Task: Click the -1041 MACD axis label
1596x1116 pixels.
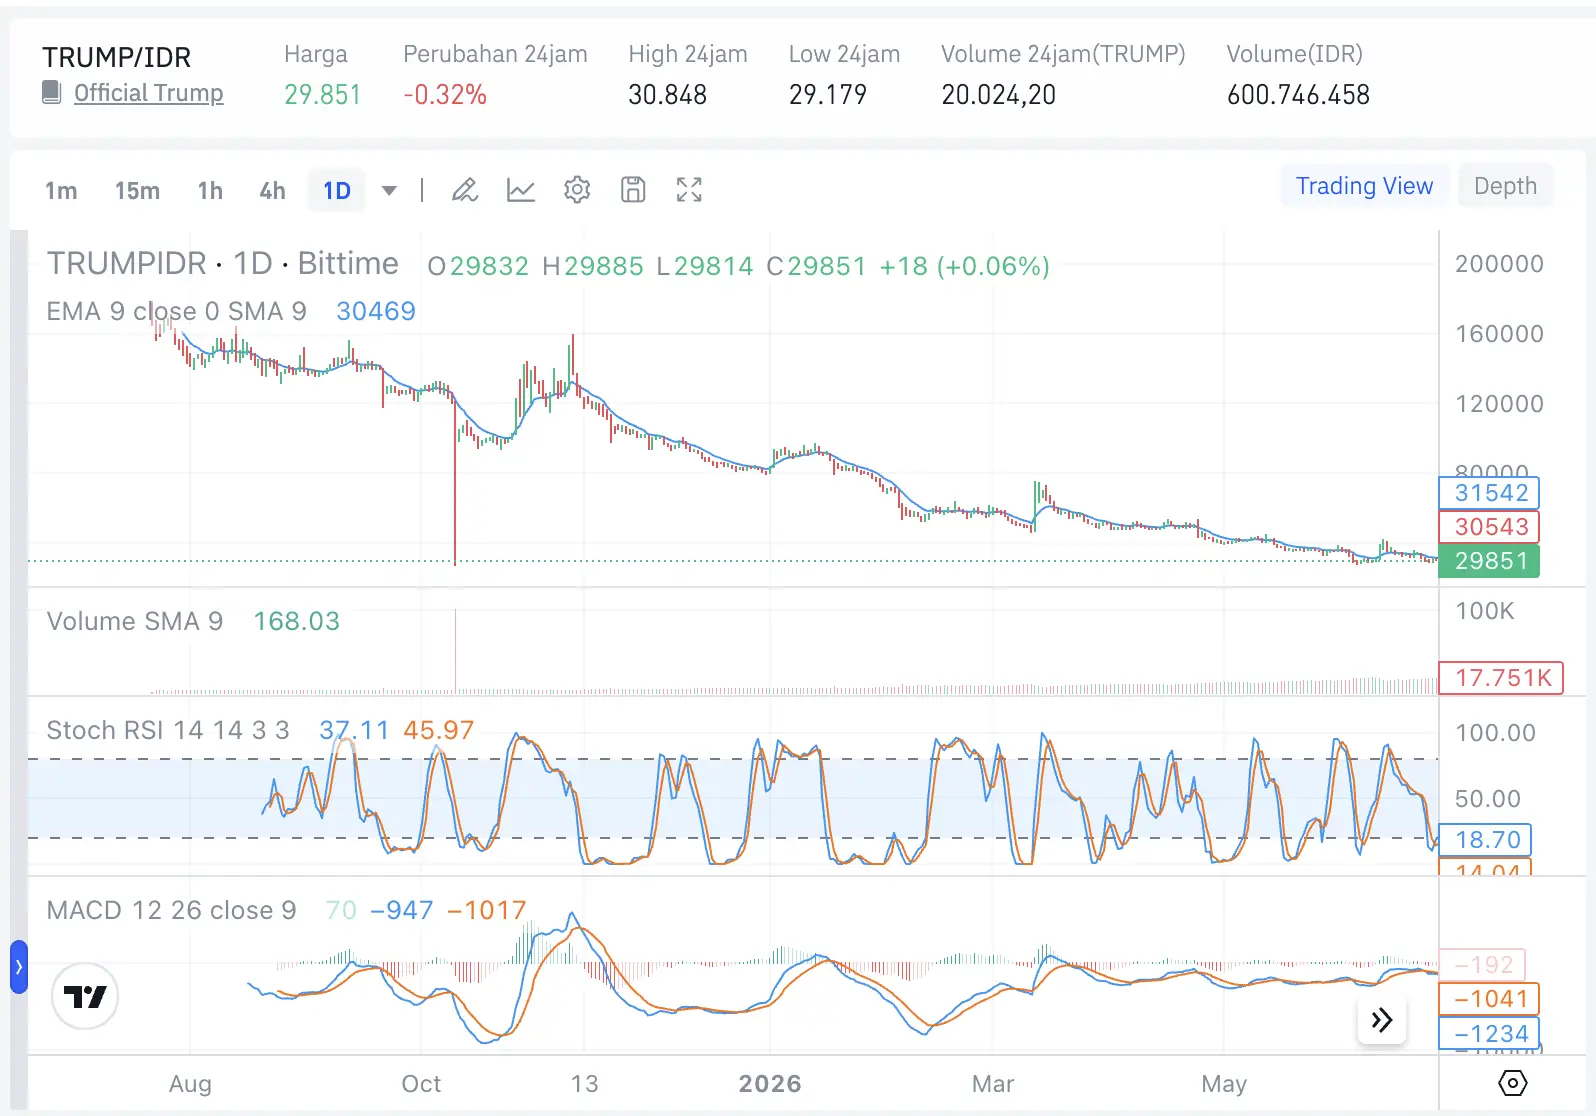Action: (1489, 999)
